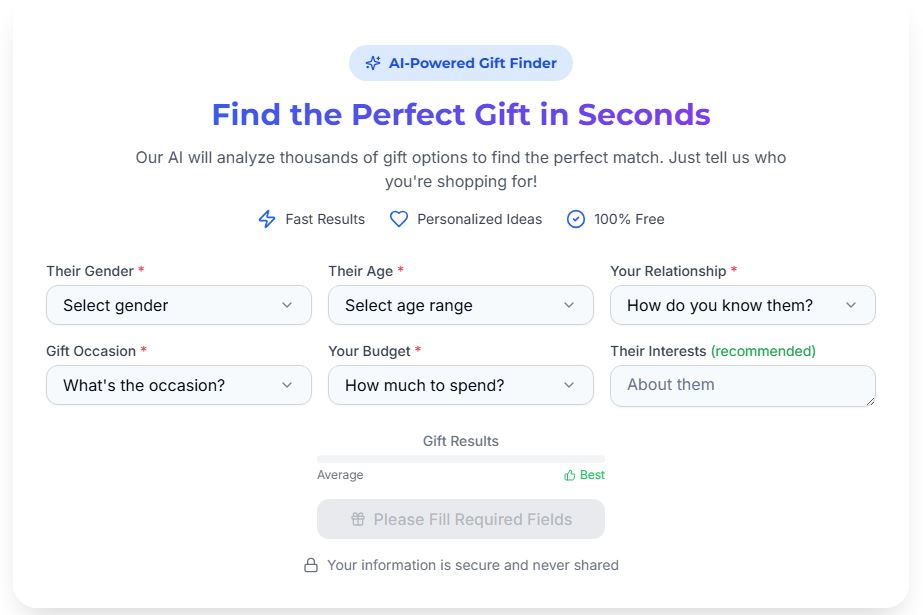Open the How do you know them dropdown
Viewport: 923px width, 615px height.
click(x=742, y=305)
